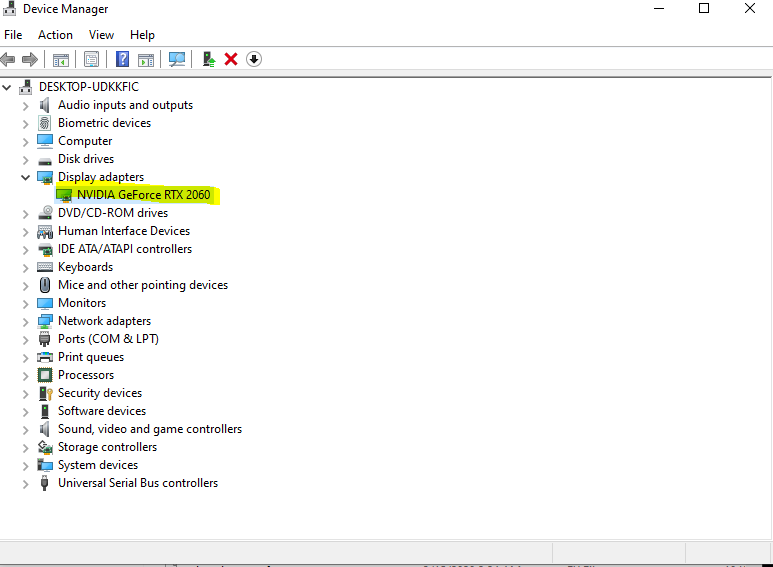
Task: Select NVIDIA GeForce RTX 2060 device
Action: [143, 195]
